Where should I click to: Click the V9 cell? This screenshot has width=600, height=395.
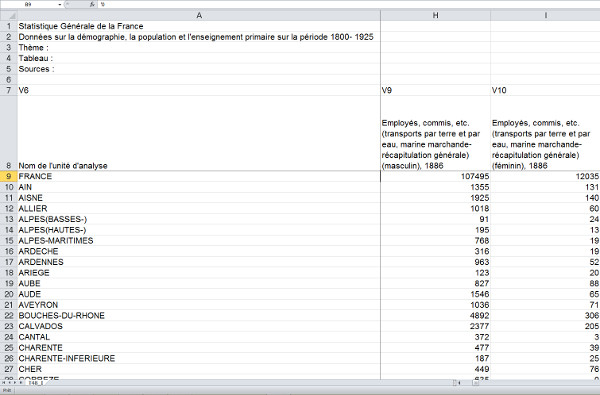(x=435, y=90)
